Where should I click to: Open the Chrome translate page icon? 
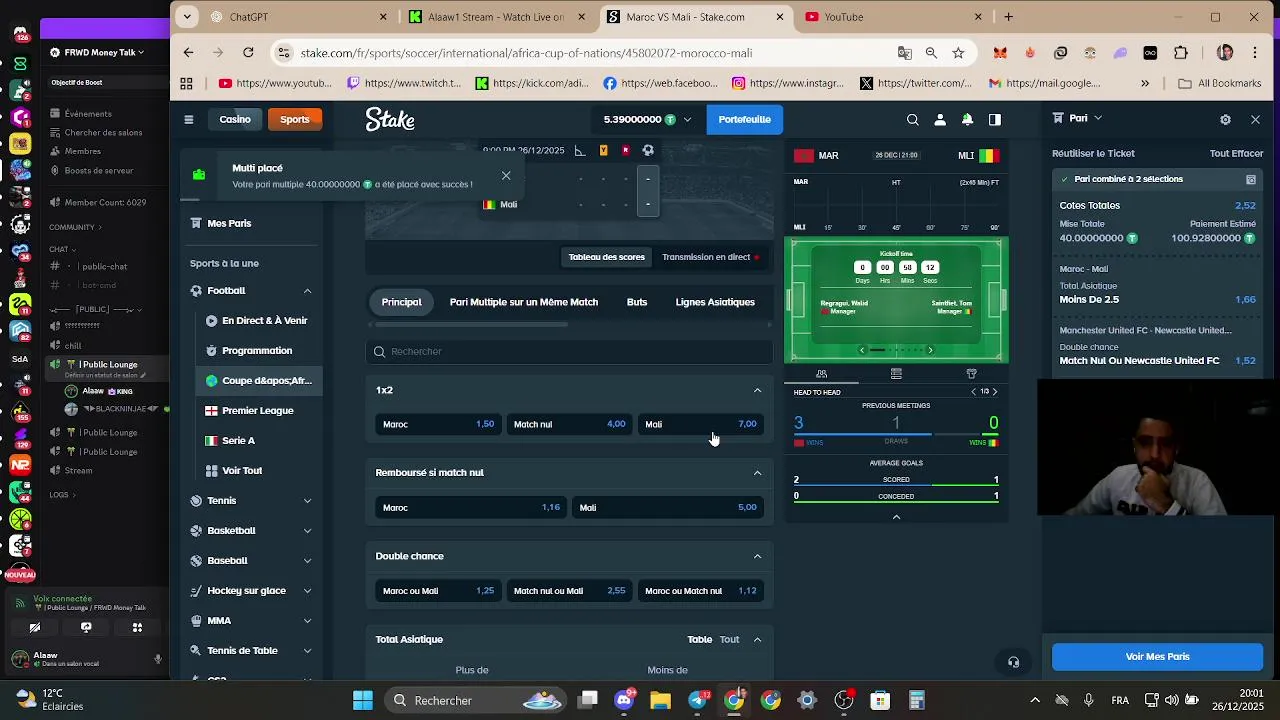(x=904, y=53)
